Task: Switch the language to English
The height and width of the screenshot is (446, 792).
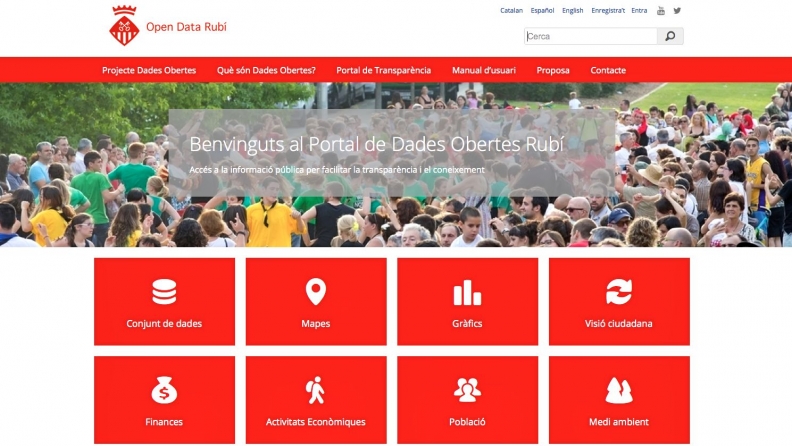Action: 573,11
